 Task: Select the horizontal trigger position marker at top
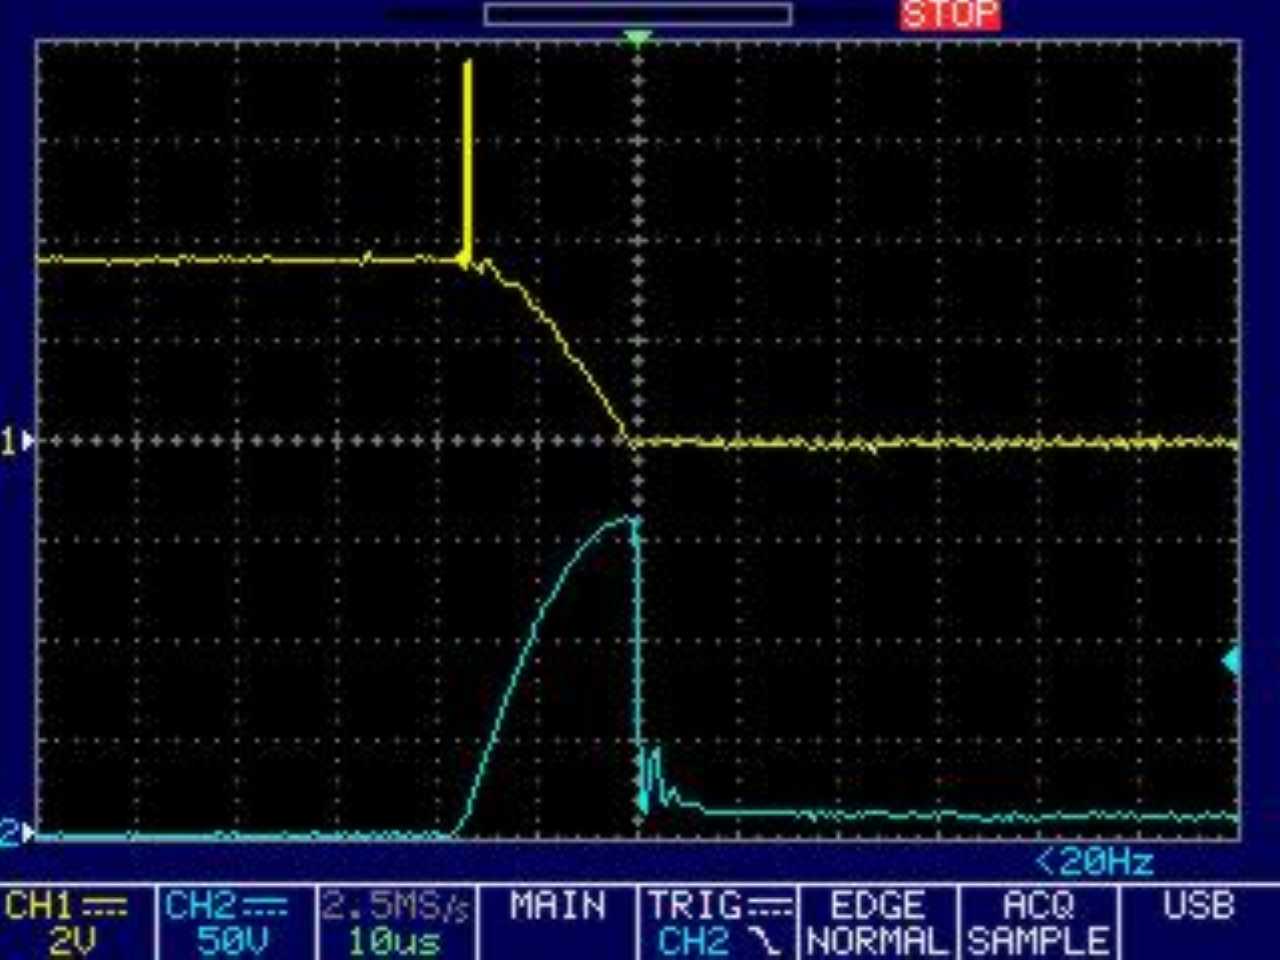pos(637,38)
